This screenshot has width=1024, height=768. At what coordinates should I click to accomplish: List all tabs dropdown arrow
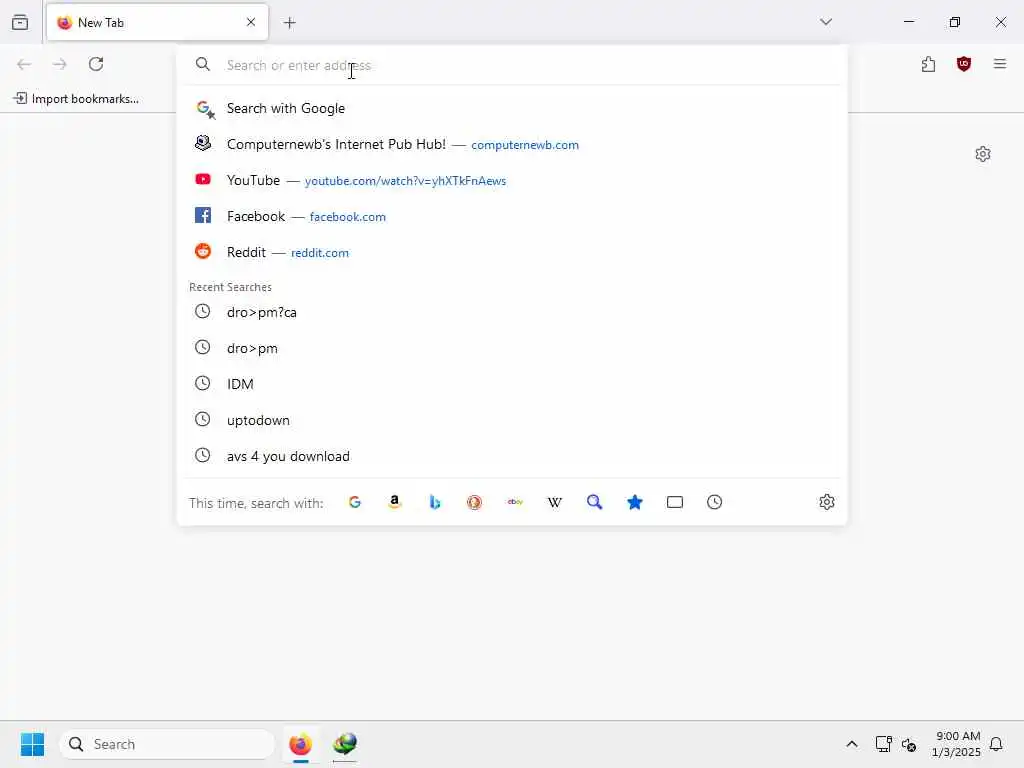[x=825, y=22]
